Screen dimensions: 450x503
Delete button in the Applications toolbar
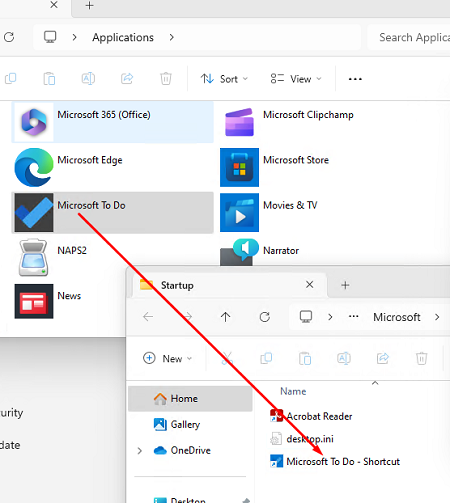pyautogui.click(x=166, y=79)
